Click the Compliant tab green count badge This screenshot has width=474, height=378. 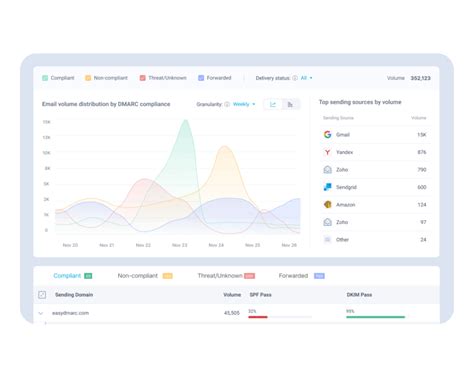point(88,276)
